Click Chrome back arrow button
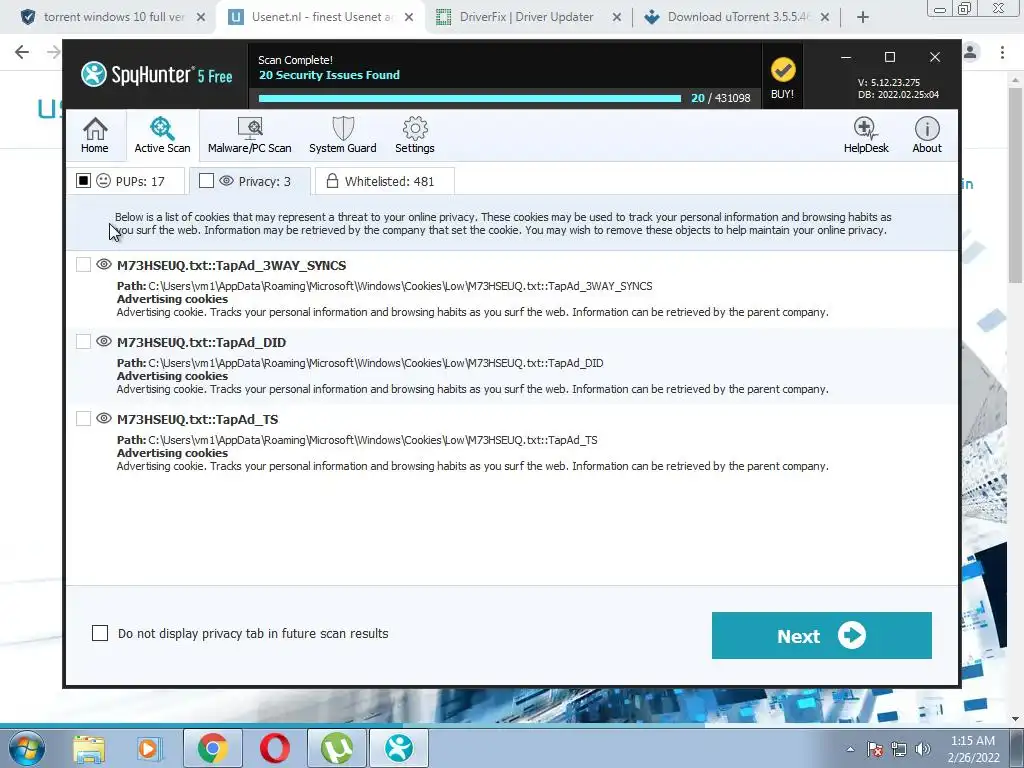Image resolution: width=1024 pixels, height=768 pixels. (22, 52)
